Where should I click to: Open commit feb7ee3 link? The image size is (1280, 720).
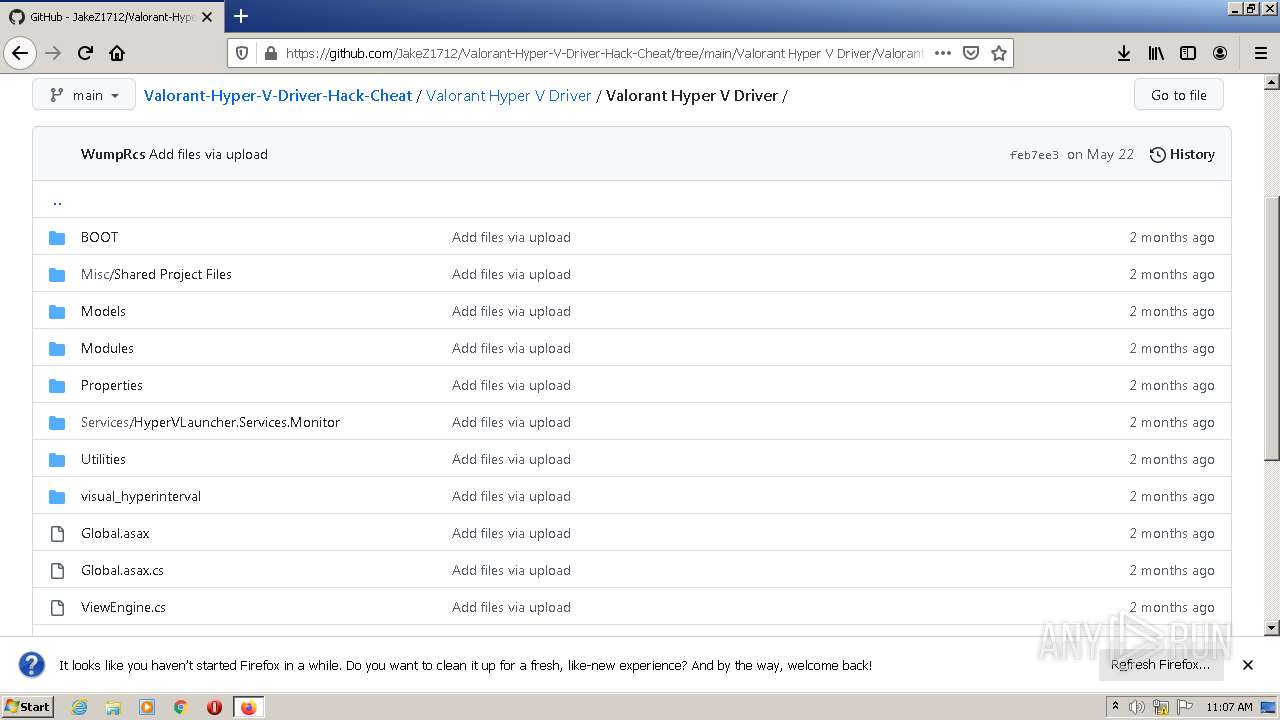coord(1034,155)
